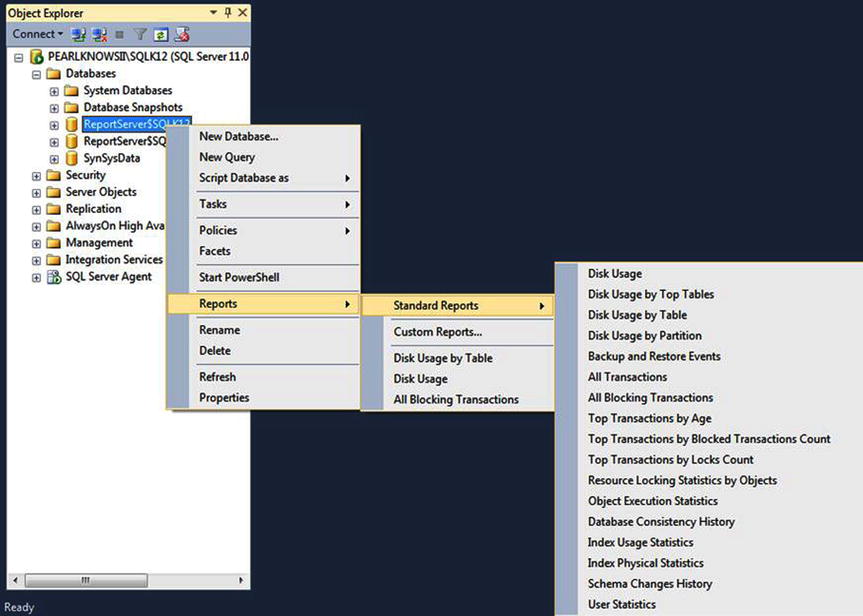Expand the SQL Server Agent node
The image size is (863, 616).
click(36, 278)
